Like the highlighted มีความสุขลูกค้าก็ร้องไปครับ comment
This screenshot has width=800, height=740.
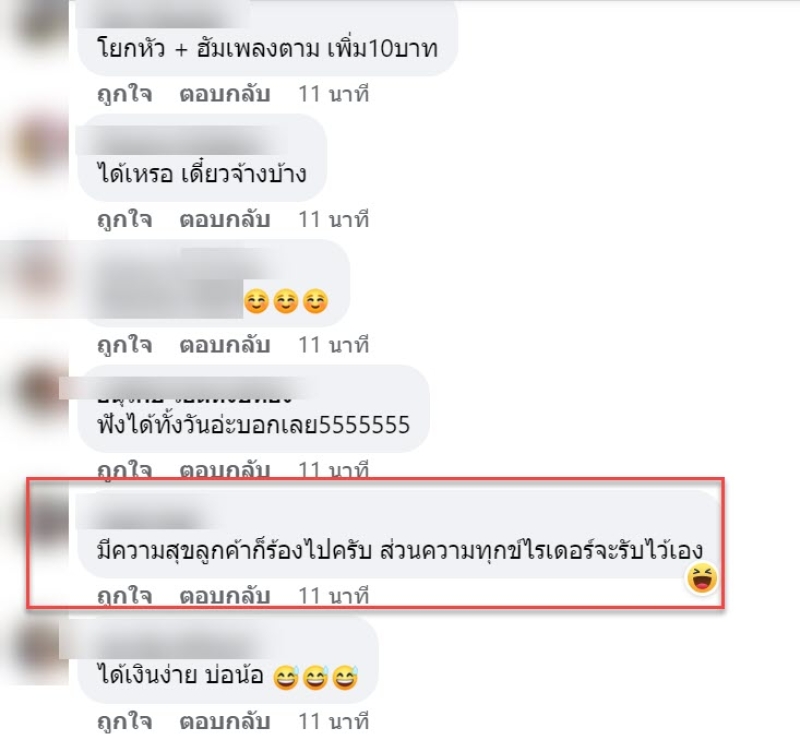pos(124,596)
